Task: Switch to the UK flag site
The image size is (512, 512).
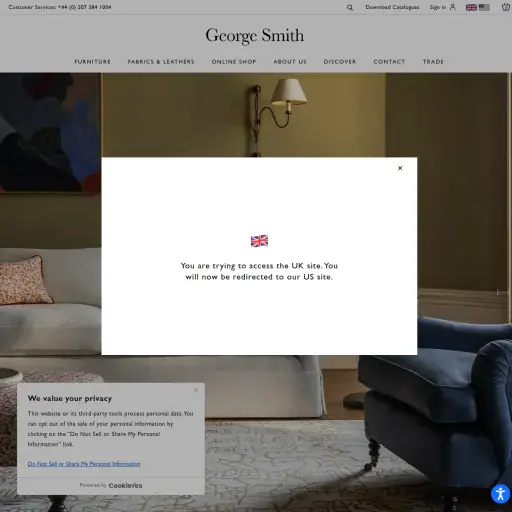Action: point(471,7)
